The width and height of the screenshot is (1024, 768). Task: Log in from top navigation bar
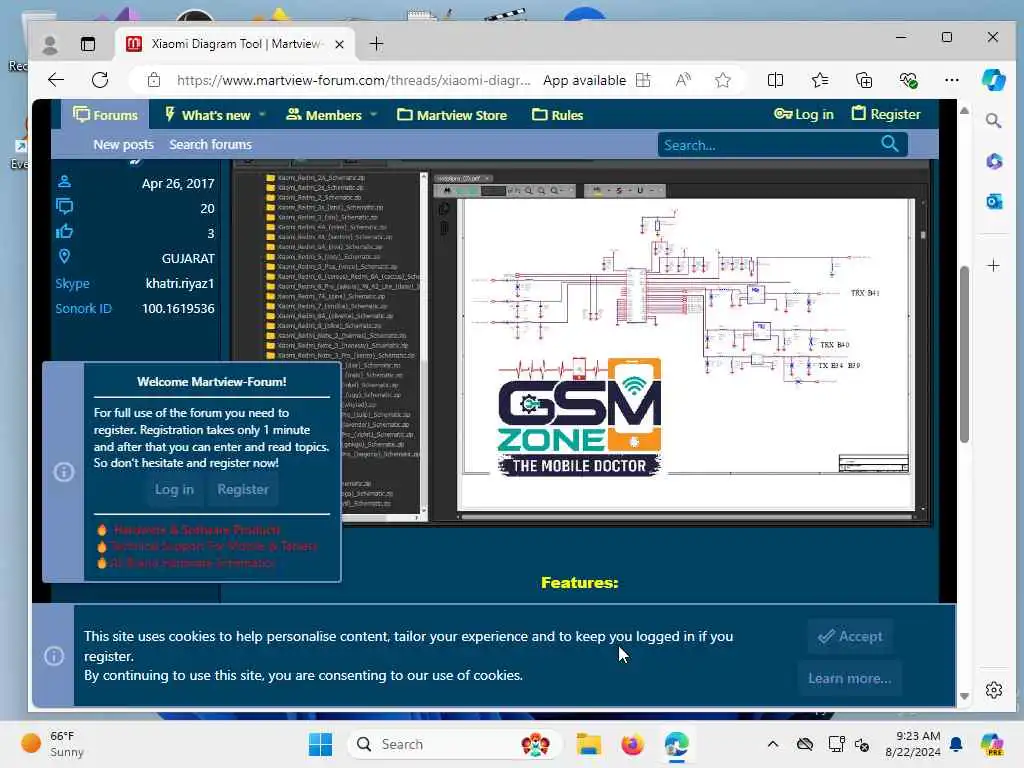[803, 114]
